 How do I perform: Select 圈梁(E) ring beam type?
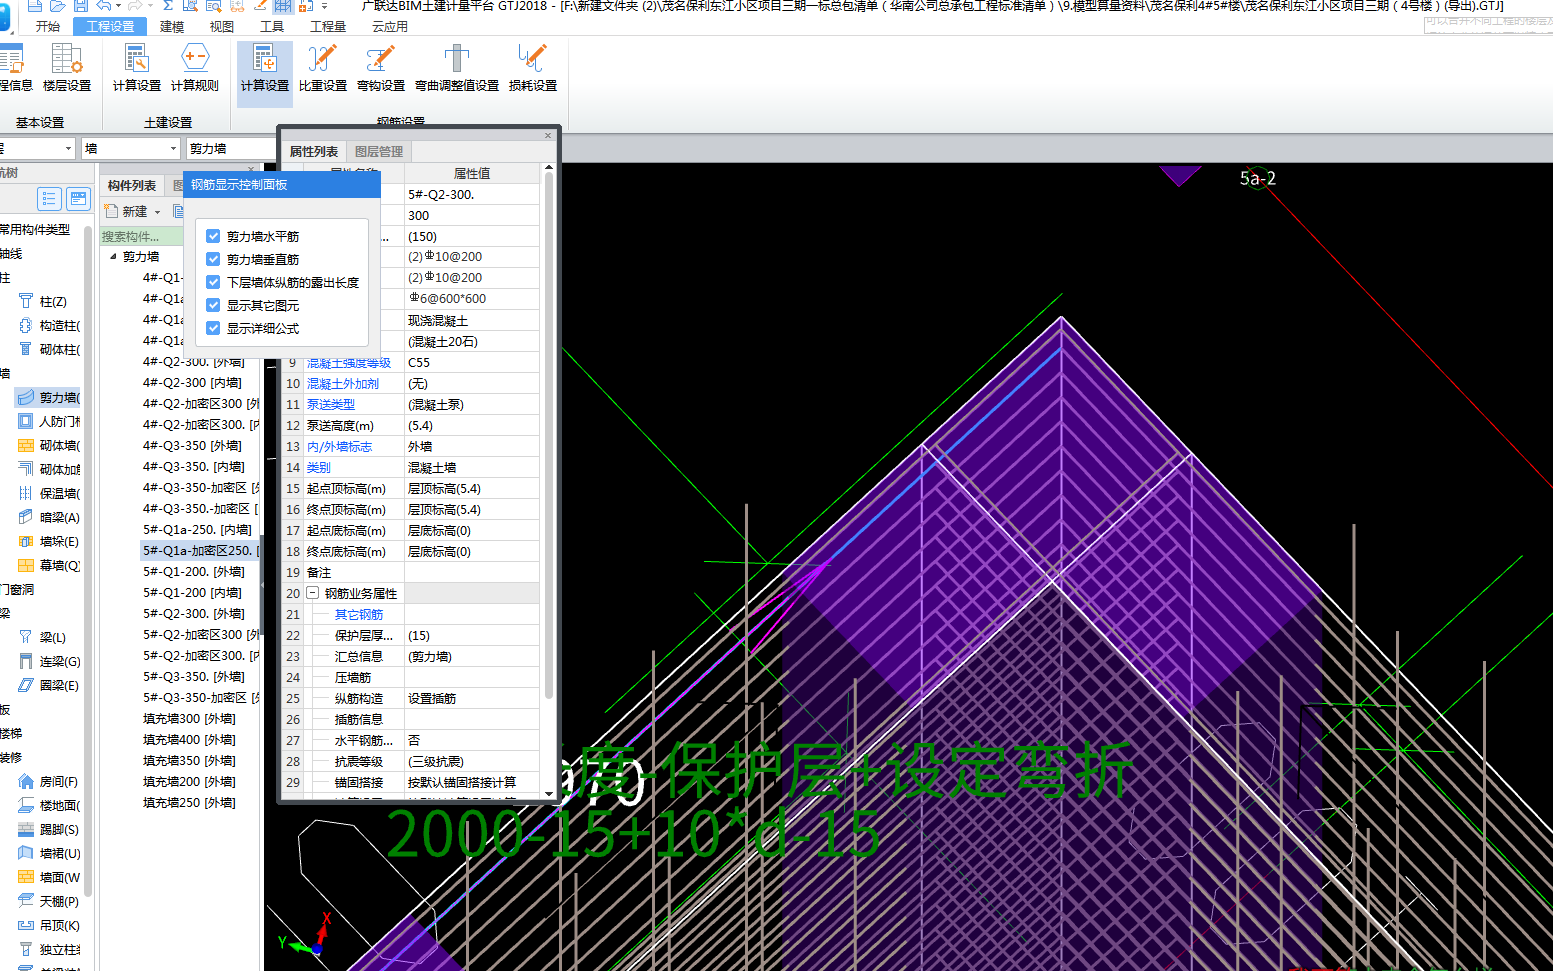50,685
